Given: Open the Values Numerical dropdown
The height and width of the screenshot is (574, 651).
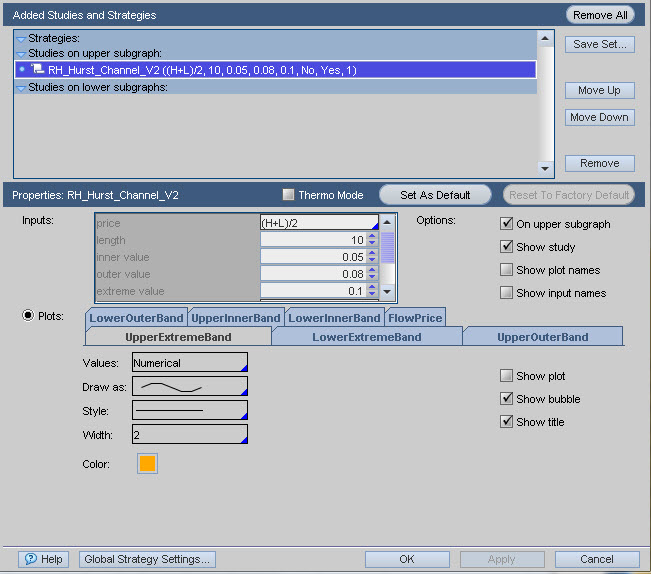Looking at the screenshot, I should [190, 362].
